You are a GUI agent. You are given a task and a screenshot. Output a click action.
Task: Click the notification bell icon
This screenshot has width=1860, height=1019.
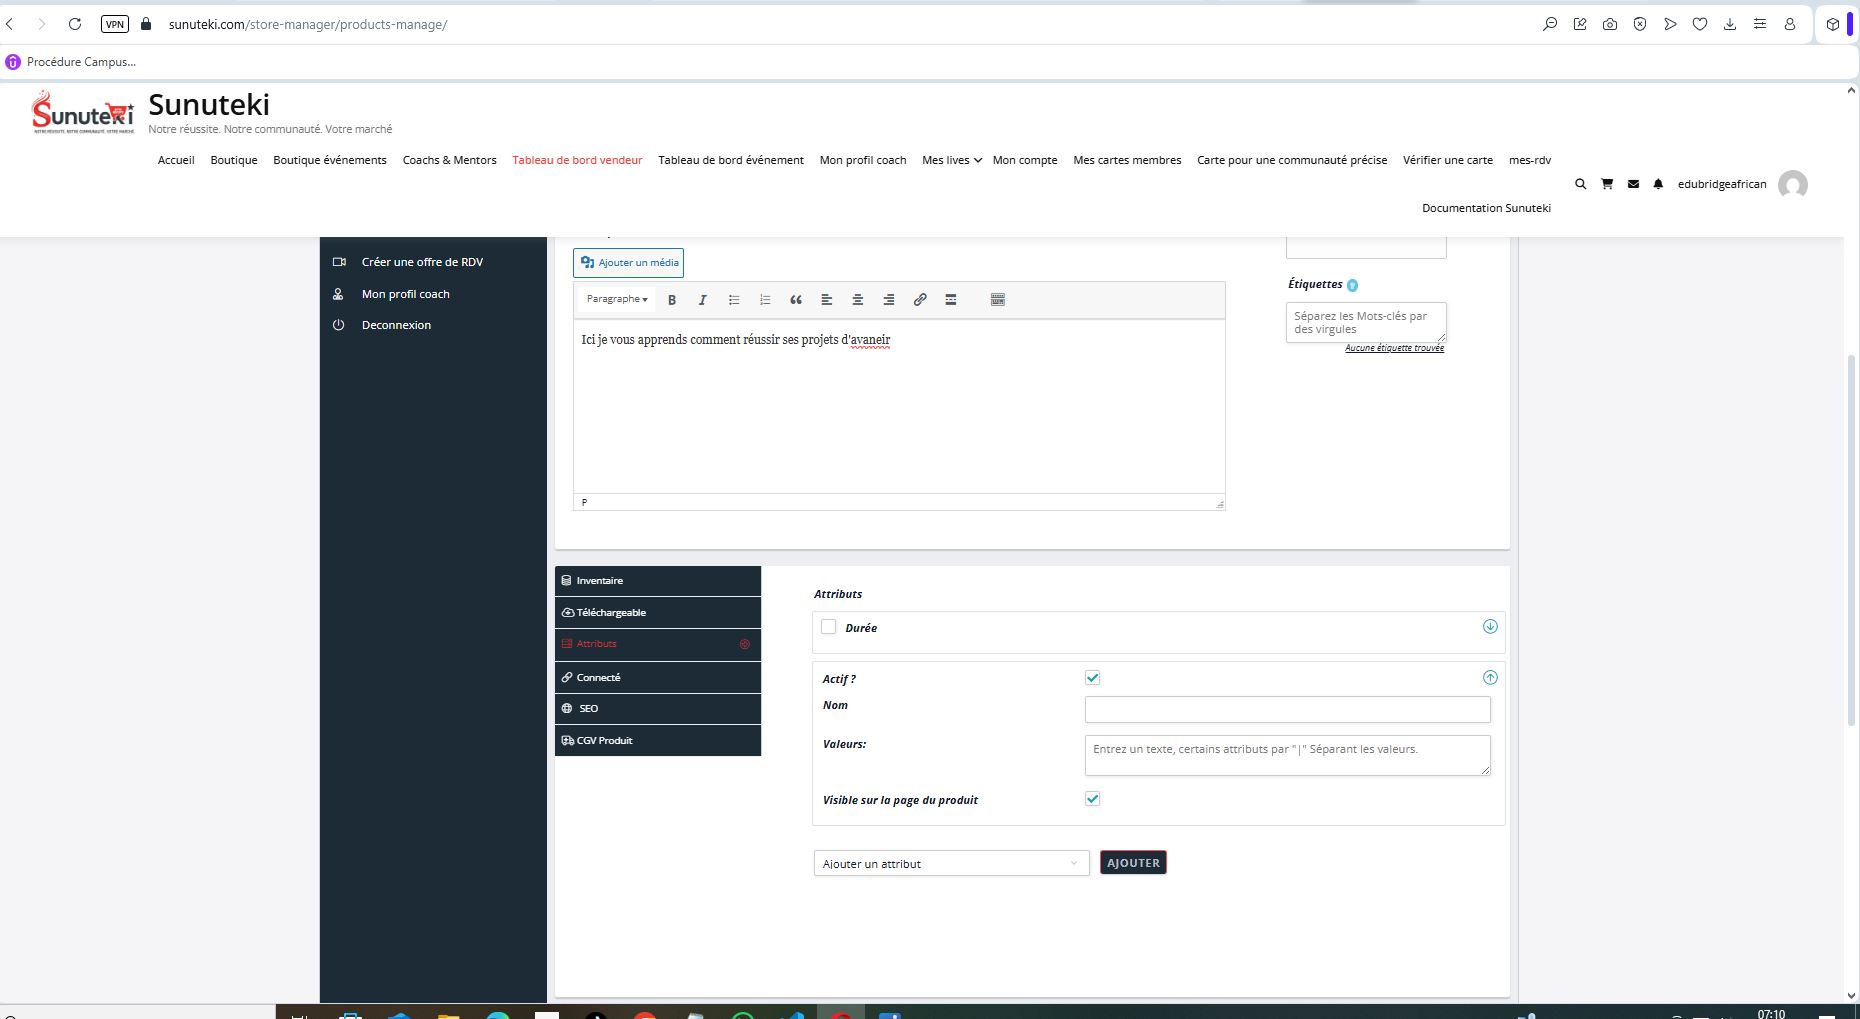[x=1658, y=184]
